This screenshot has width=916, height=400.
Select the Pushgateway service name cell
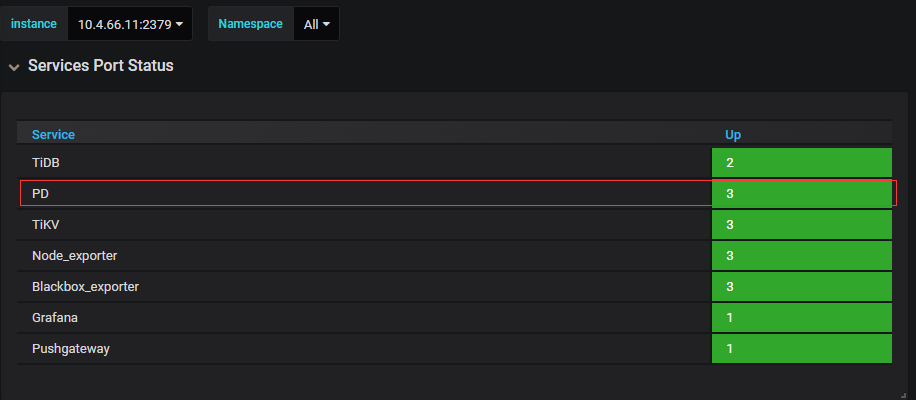point(71,349)
